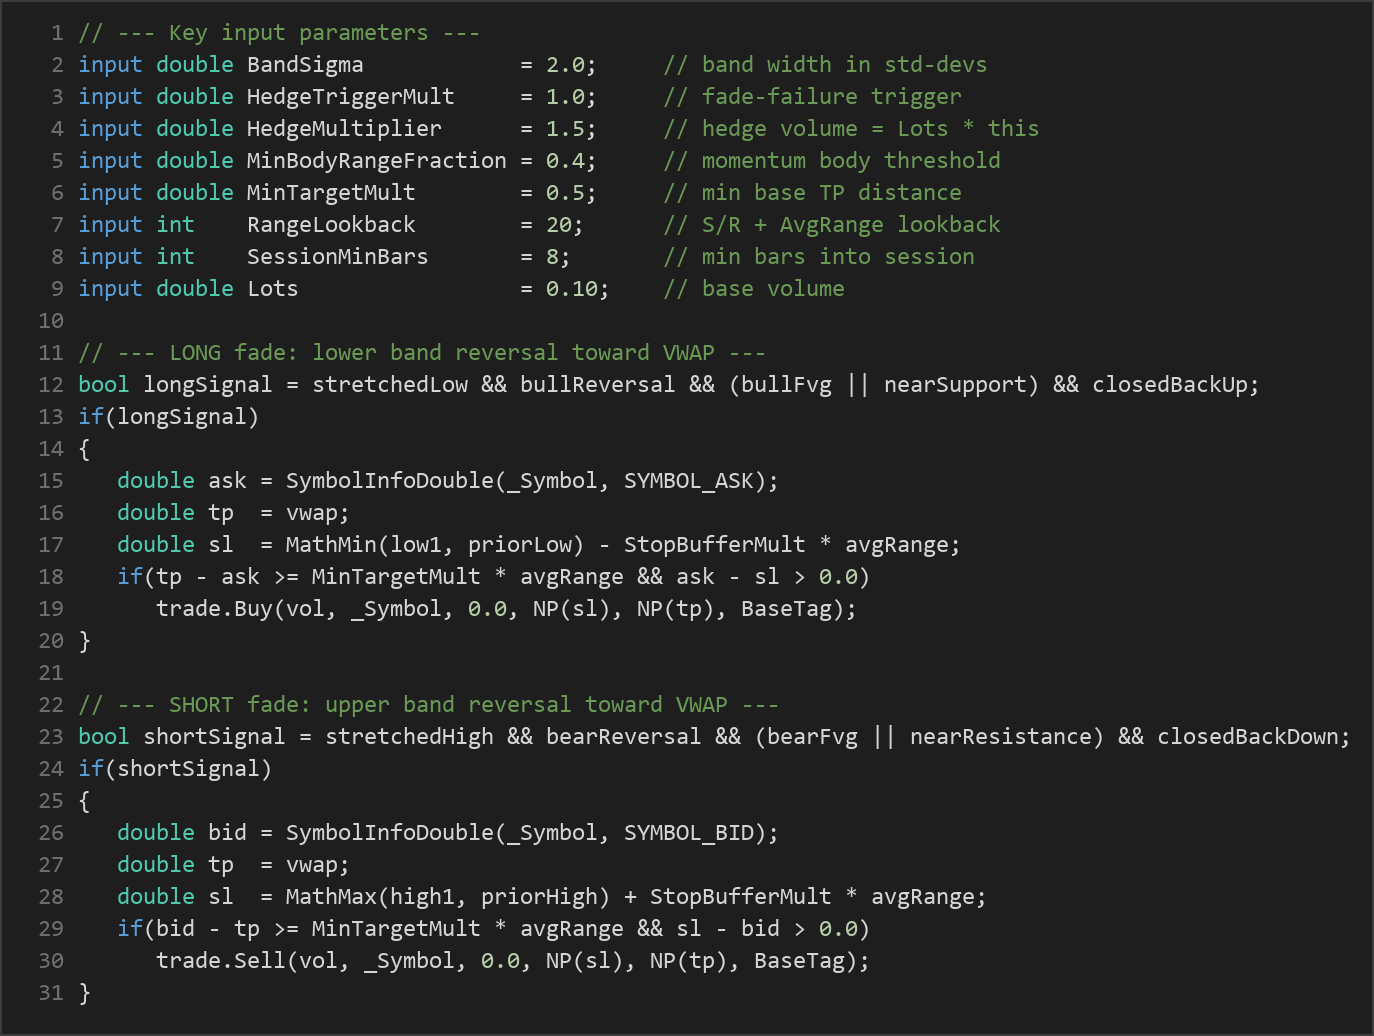
Task: Click line number 12 in gutter
Action: point(51,385)
